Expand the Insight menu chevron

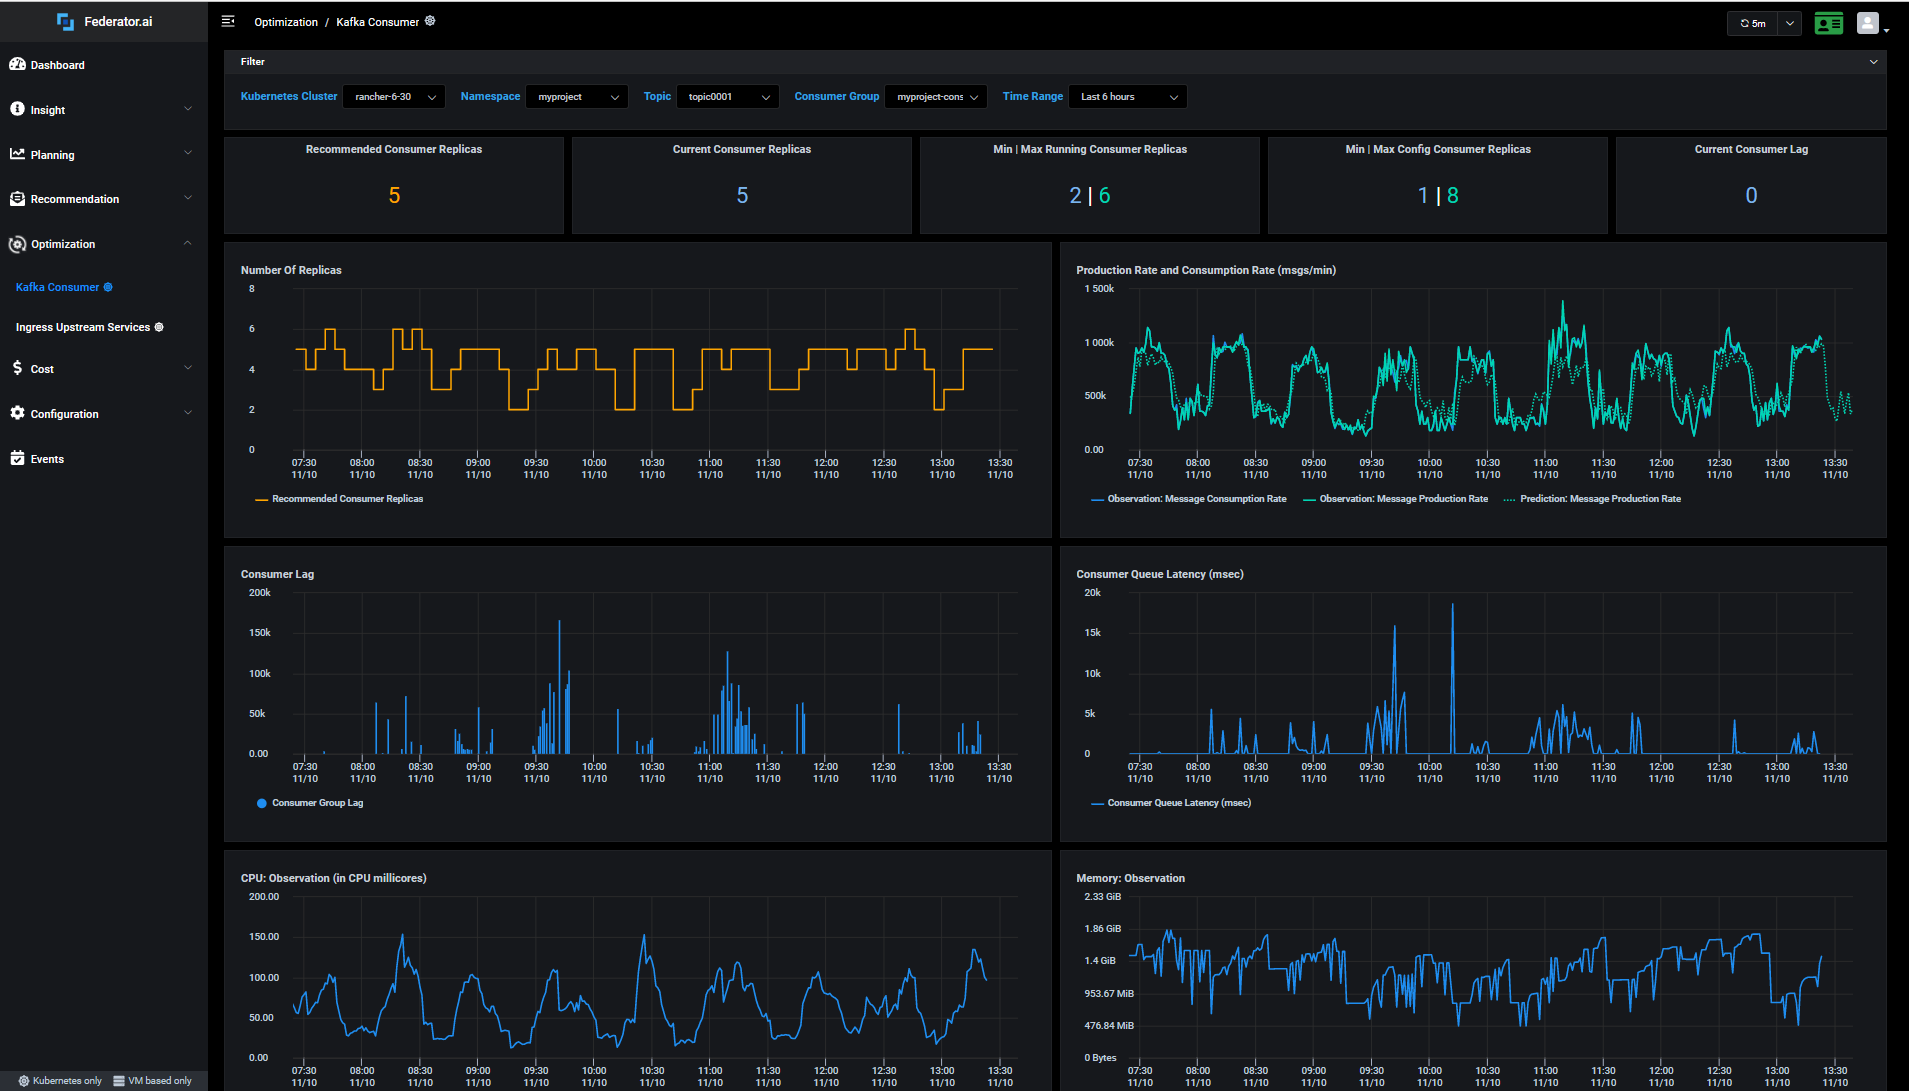188,109
